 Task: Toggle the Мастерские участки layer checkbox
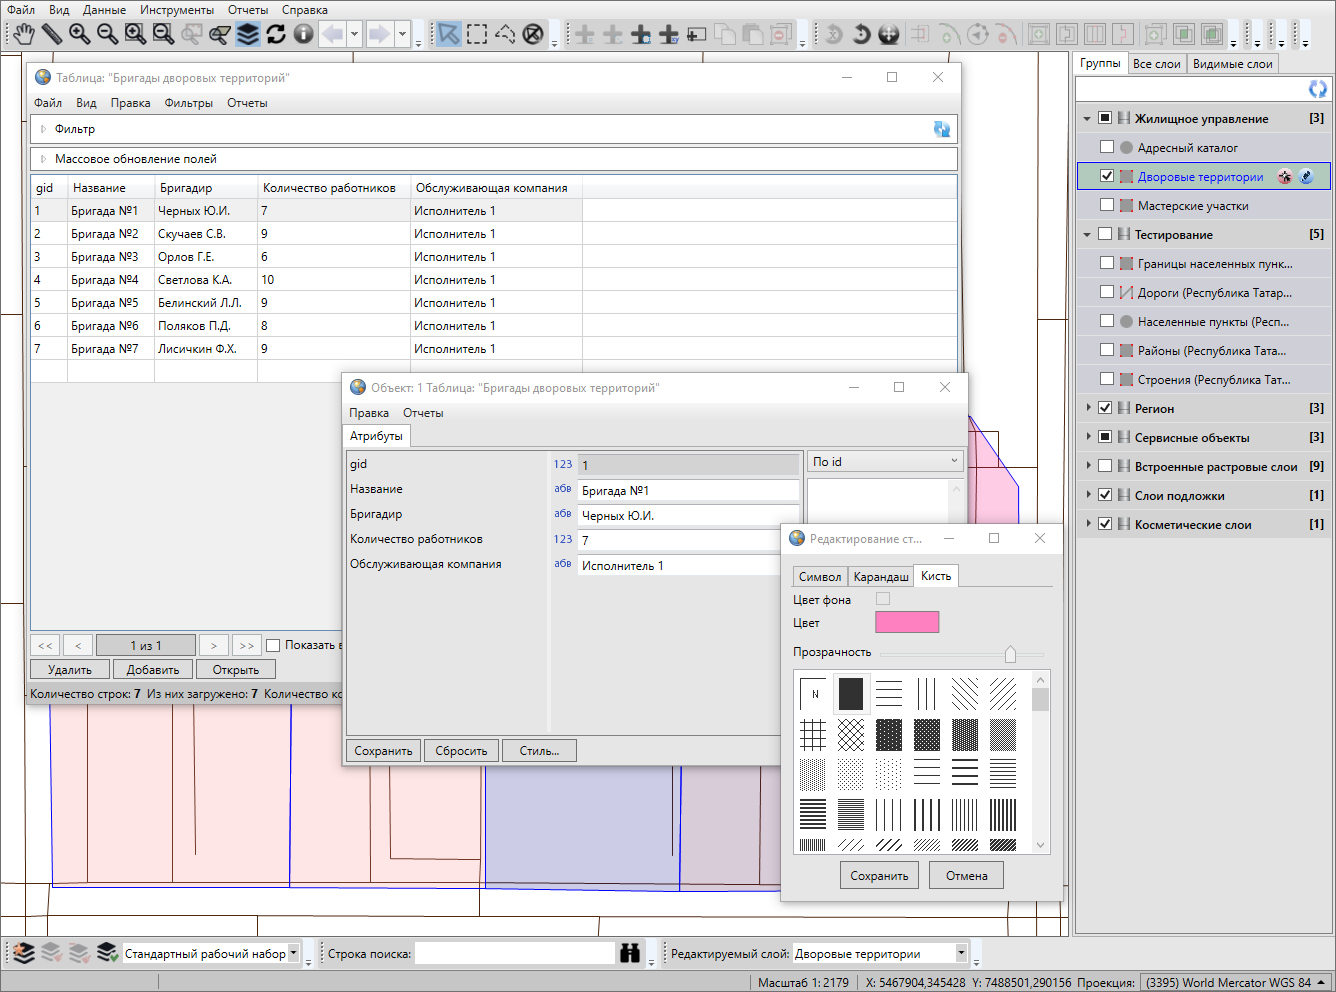pos(1106,205)
